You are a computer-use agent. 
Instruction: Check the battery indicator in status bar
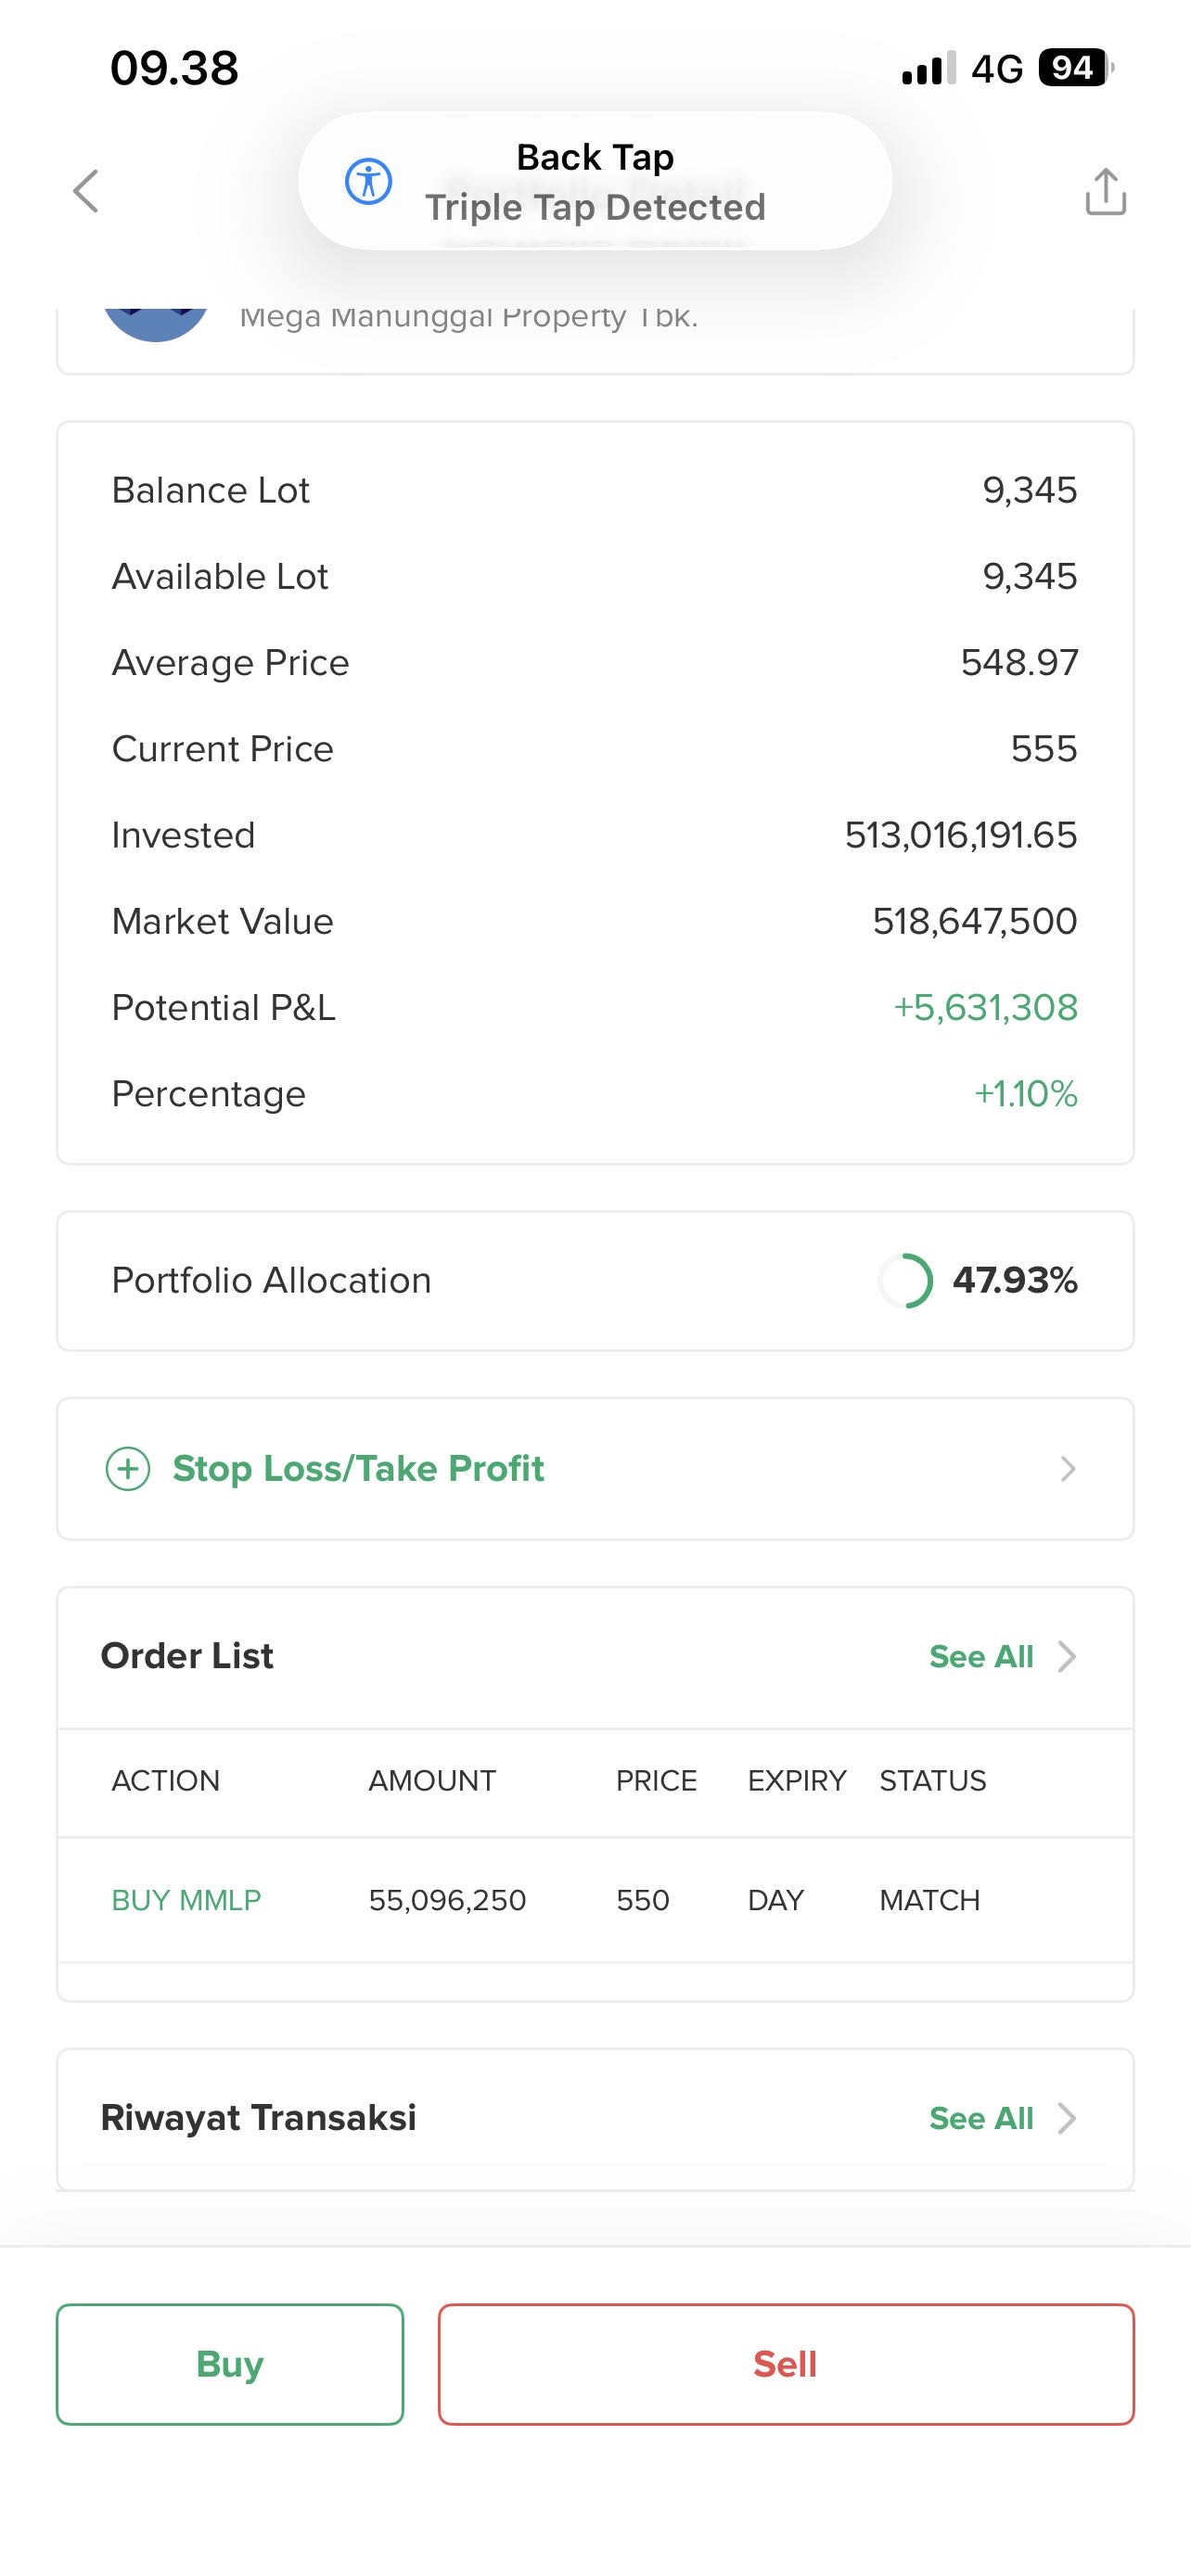1075,68
